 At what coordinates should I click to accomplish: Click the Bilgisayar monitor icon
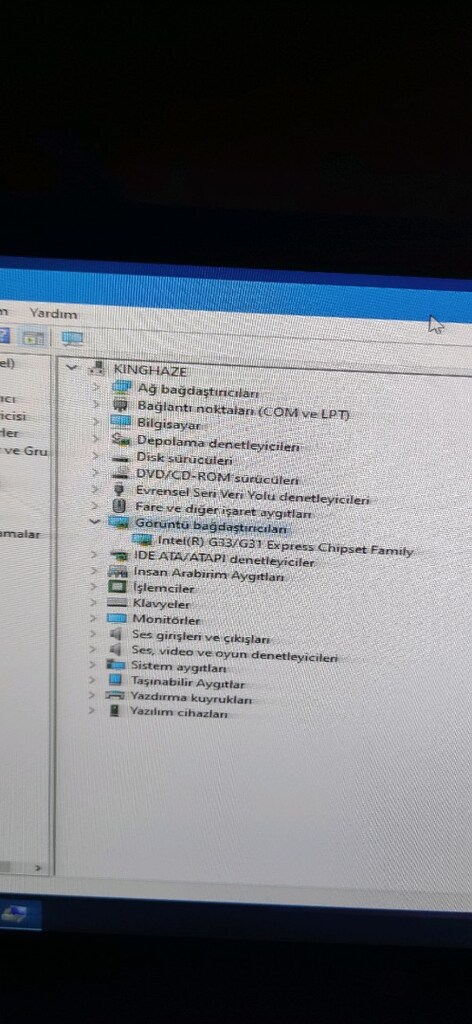point(121,423)
